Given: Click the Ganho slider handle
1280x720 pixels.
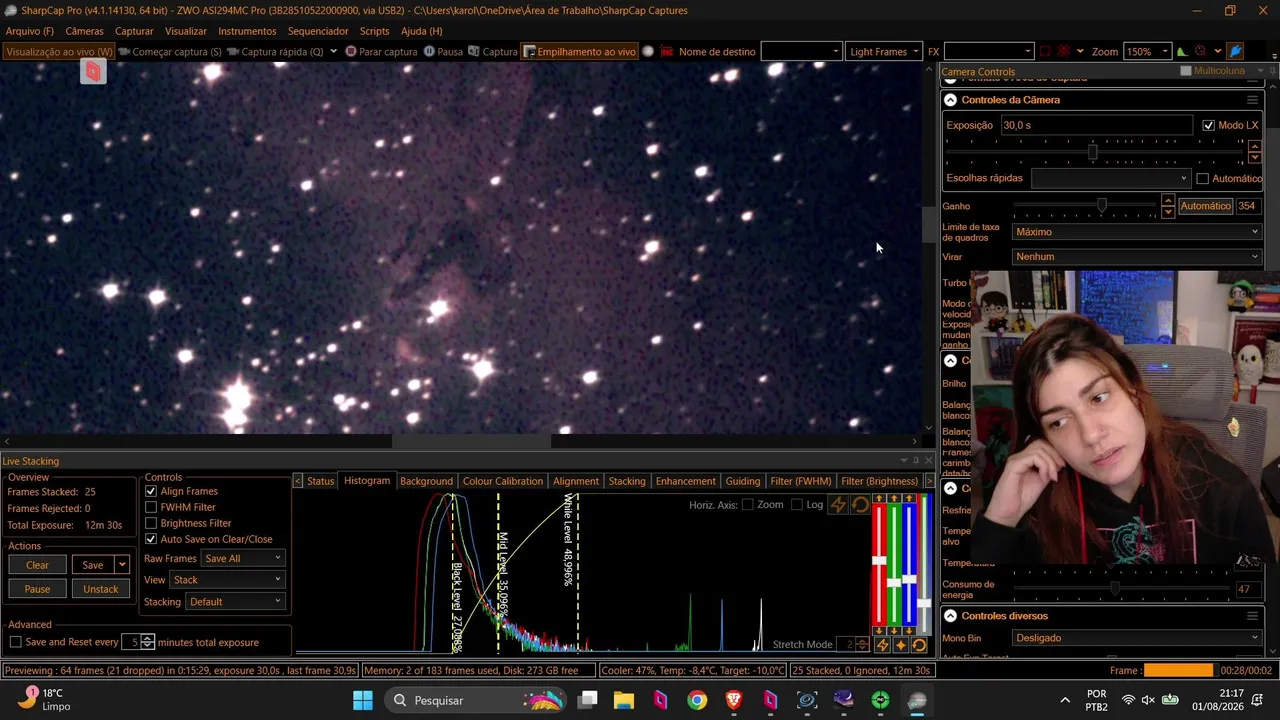Looking at the screenshot, I should coord(1101,206).
